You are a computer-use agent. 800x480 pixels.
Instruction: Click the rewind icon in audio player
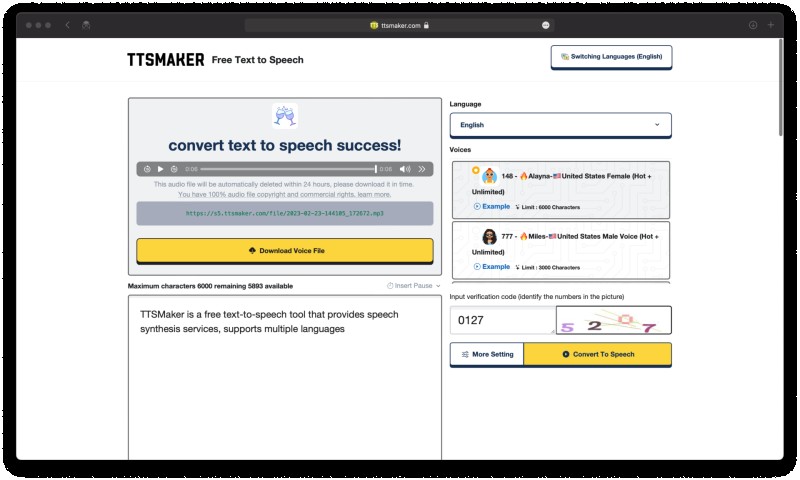(147, 169)
